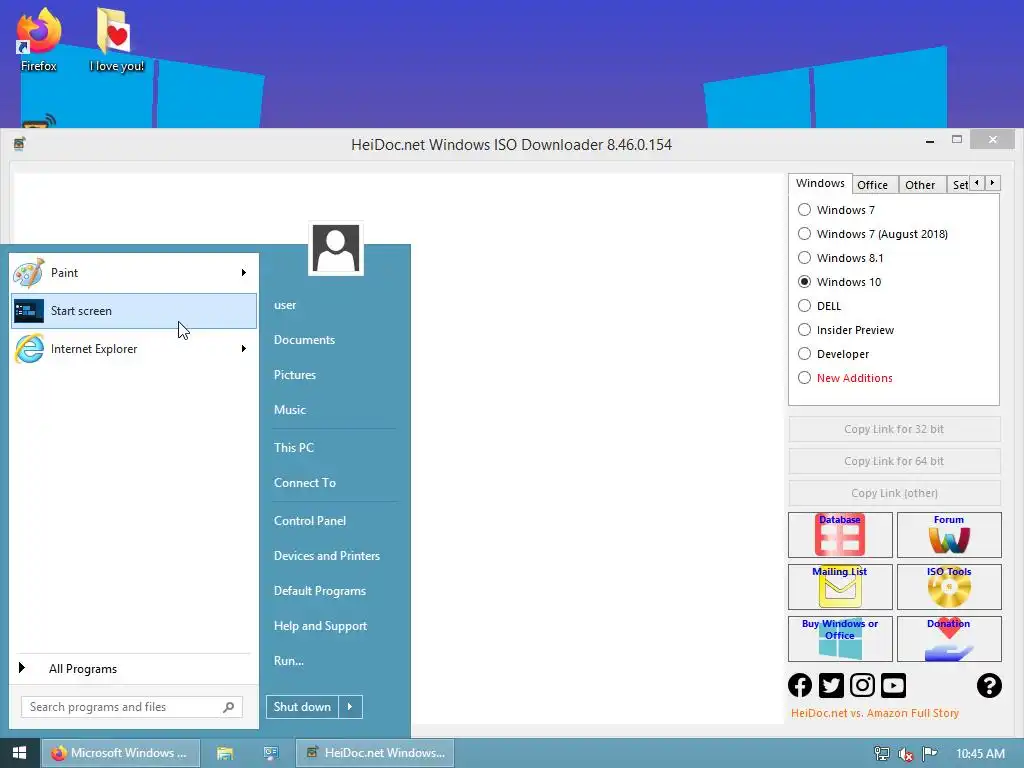Launch Internet Explorer icon in start menu
The height and width of the screenshot is (768, 1024).
pos(29,349)
